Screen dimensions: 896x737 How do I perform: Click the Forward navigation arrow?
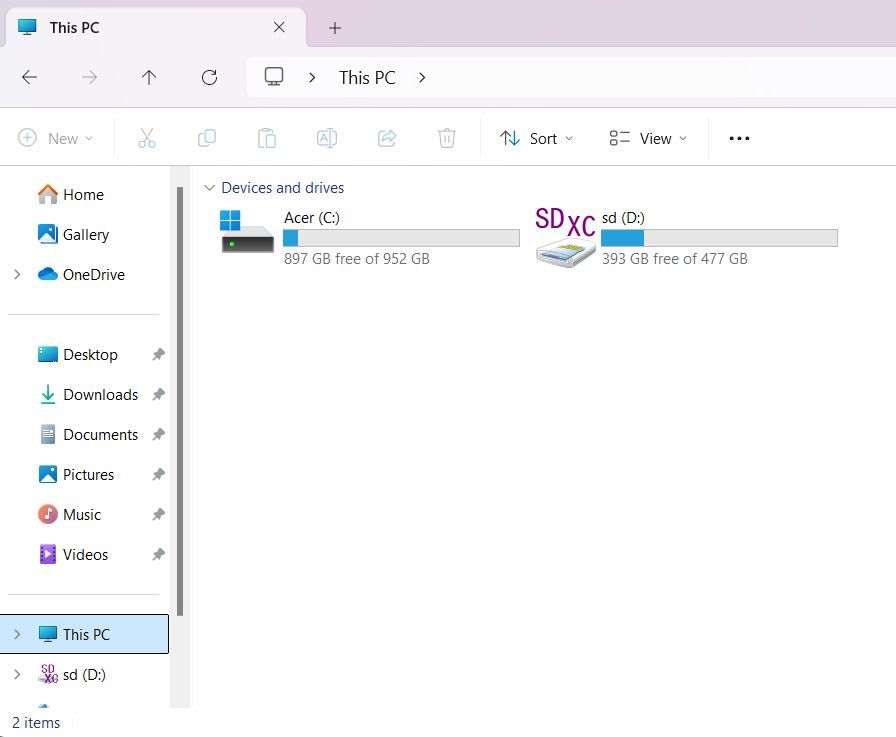coord(89,77)
